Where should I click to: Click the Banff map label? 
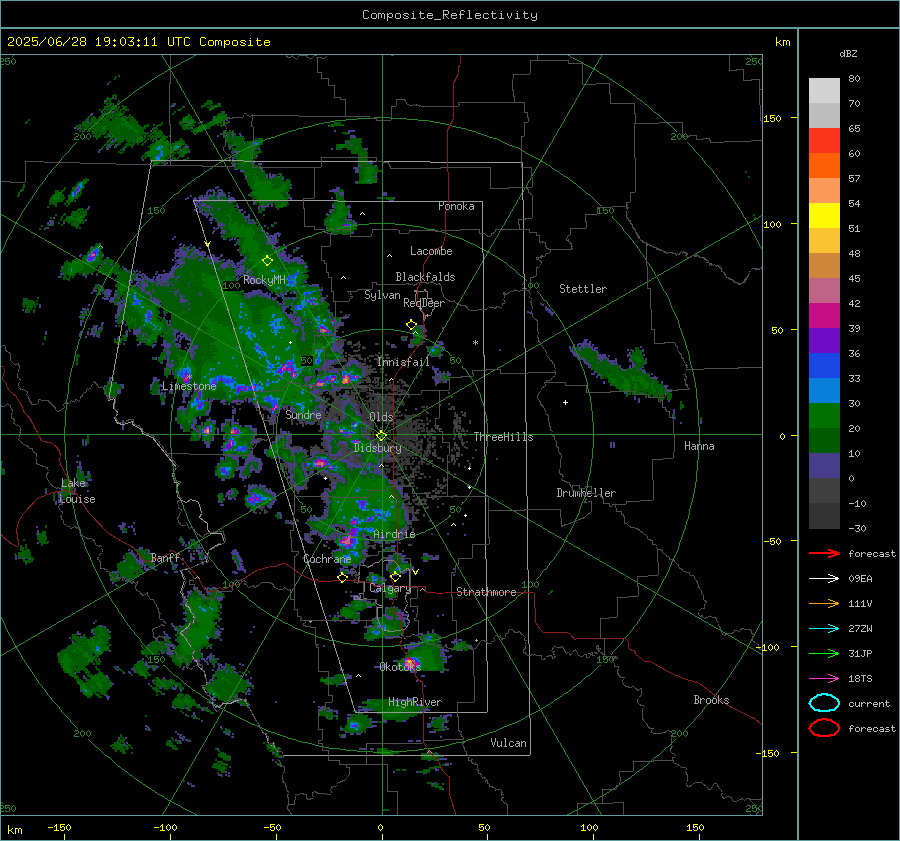165,557
